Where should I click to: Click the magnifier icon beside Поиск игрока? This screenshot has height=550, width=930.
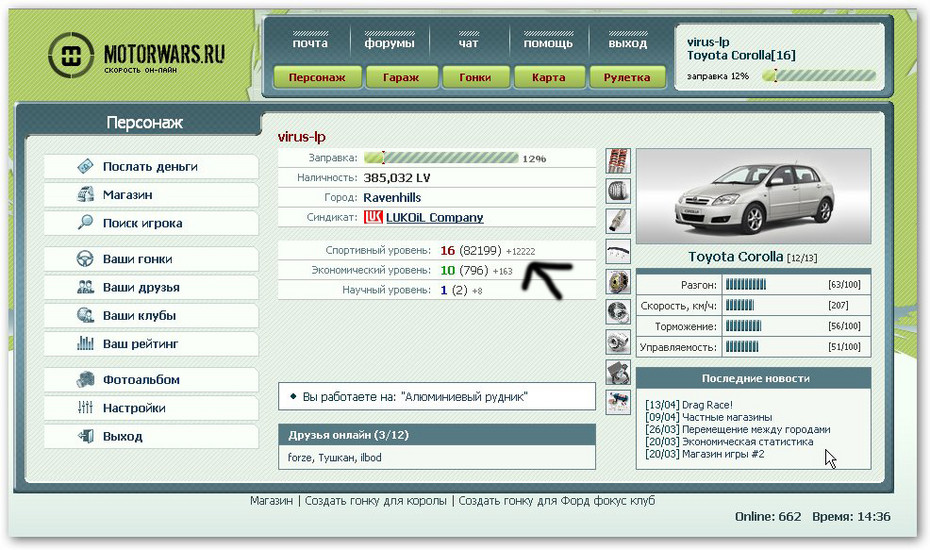85,222
